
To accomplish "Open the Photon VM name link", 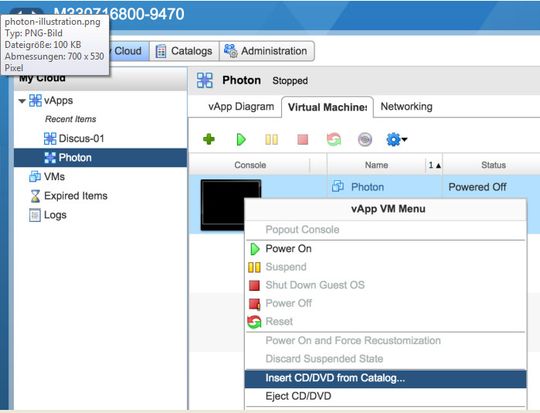I will [367, 187].
